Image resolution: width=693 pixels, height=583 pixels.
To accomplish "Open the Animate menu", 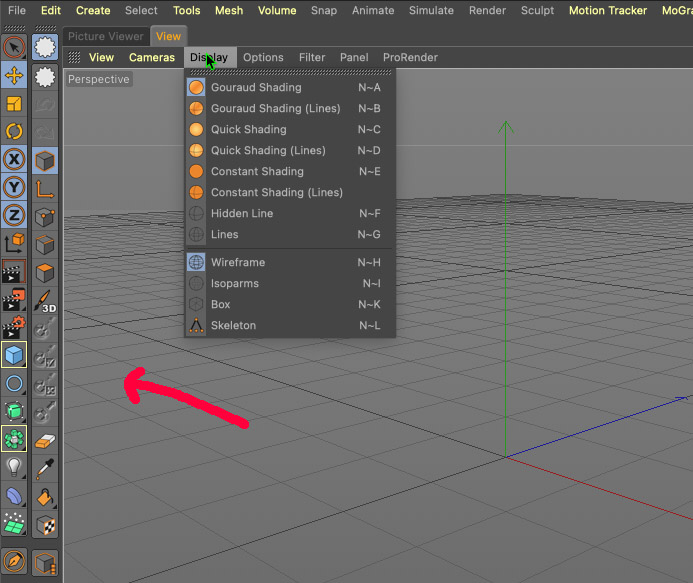I will point(373,10).
